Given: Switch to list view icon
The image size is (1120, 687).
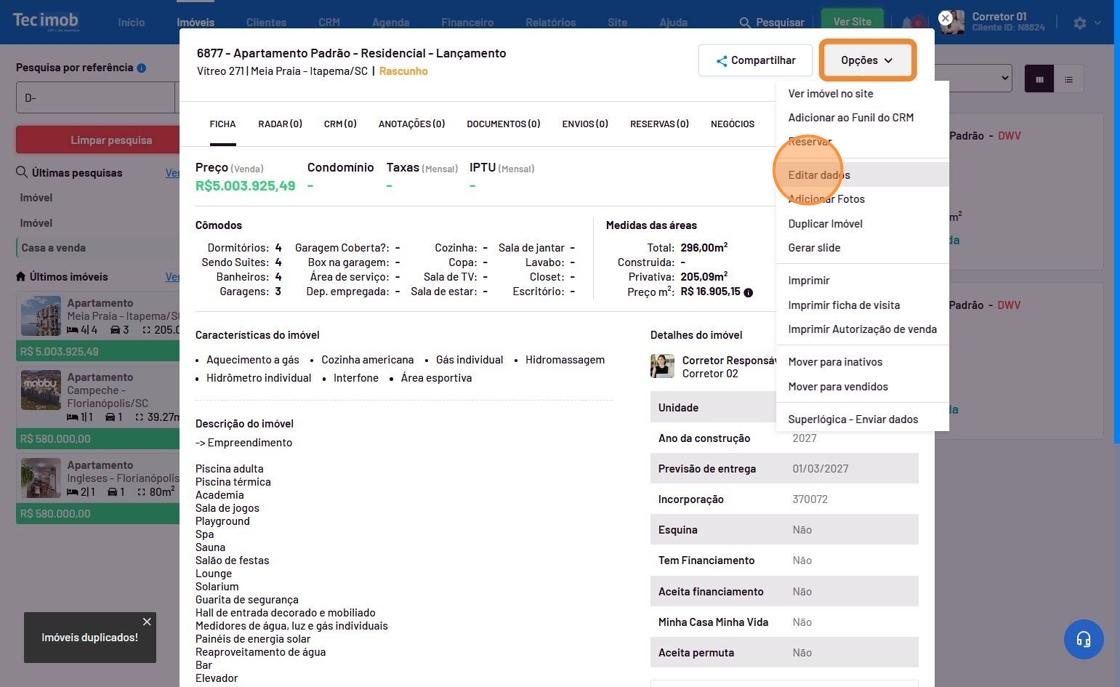Looking at the screenshot, I should [x=1068, y=79].
